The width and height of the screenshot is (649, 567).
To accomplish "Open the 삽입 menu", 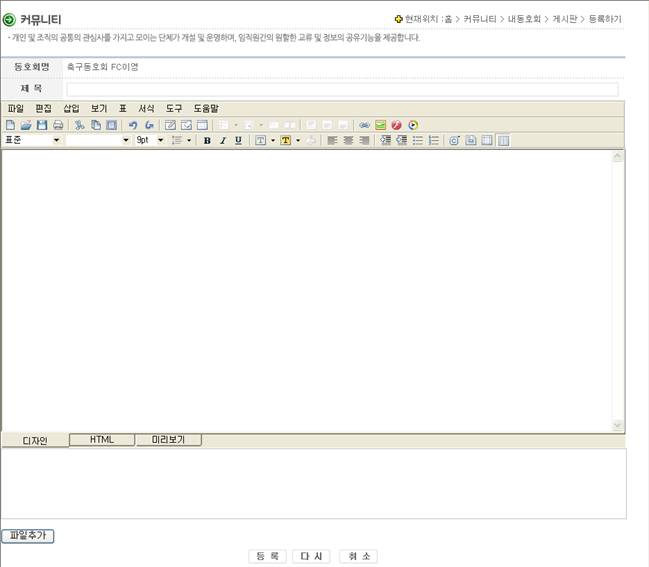I will [x=71, y=108].
